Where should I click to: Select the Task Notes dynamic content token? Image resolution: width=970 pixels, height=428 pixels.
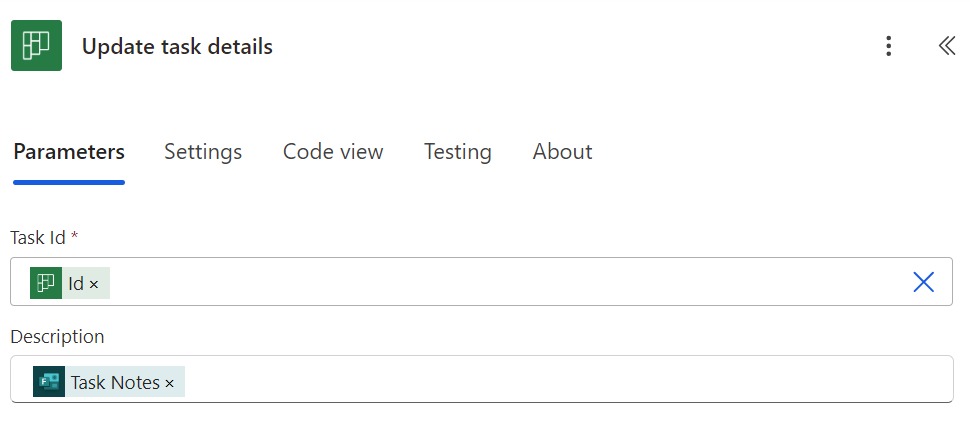tap(115, 382)
